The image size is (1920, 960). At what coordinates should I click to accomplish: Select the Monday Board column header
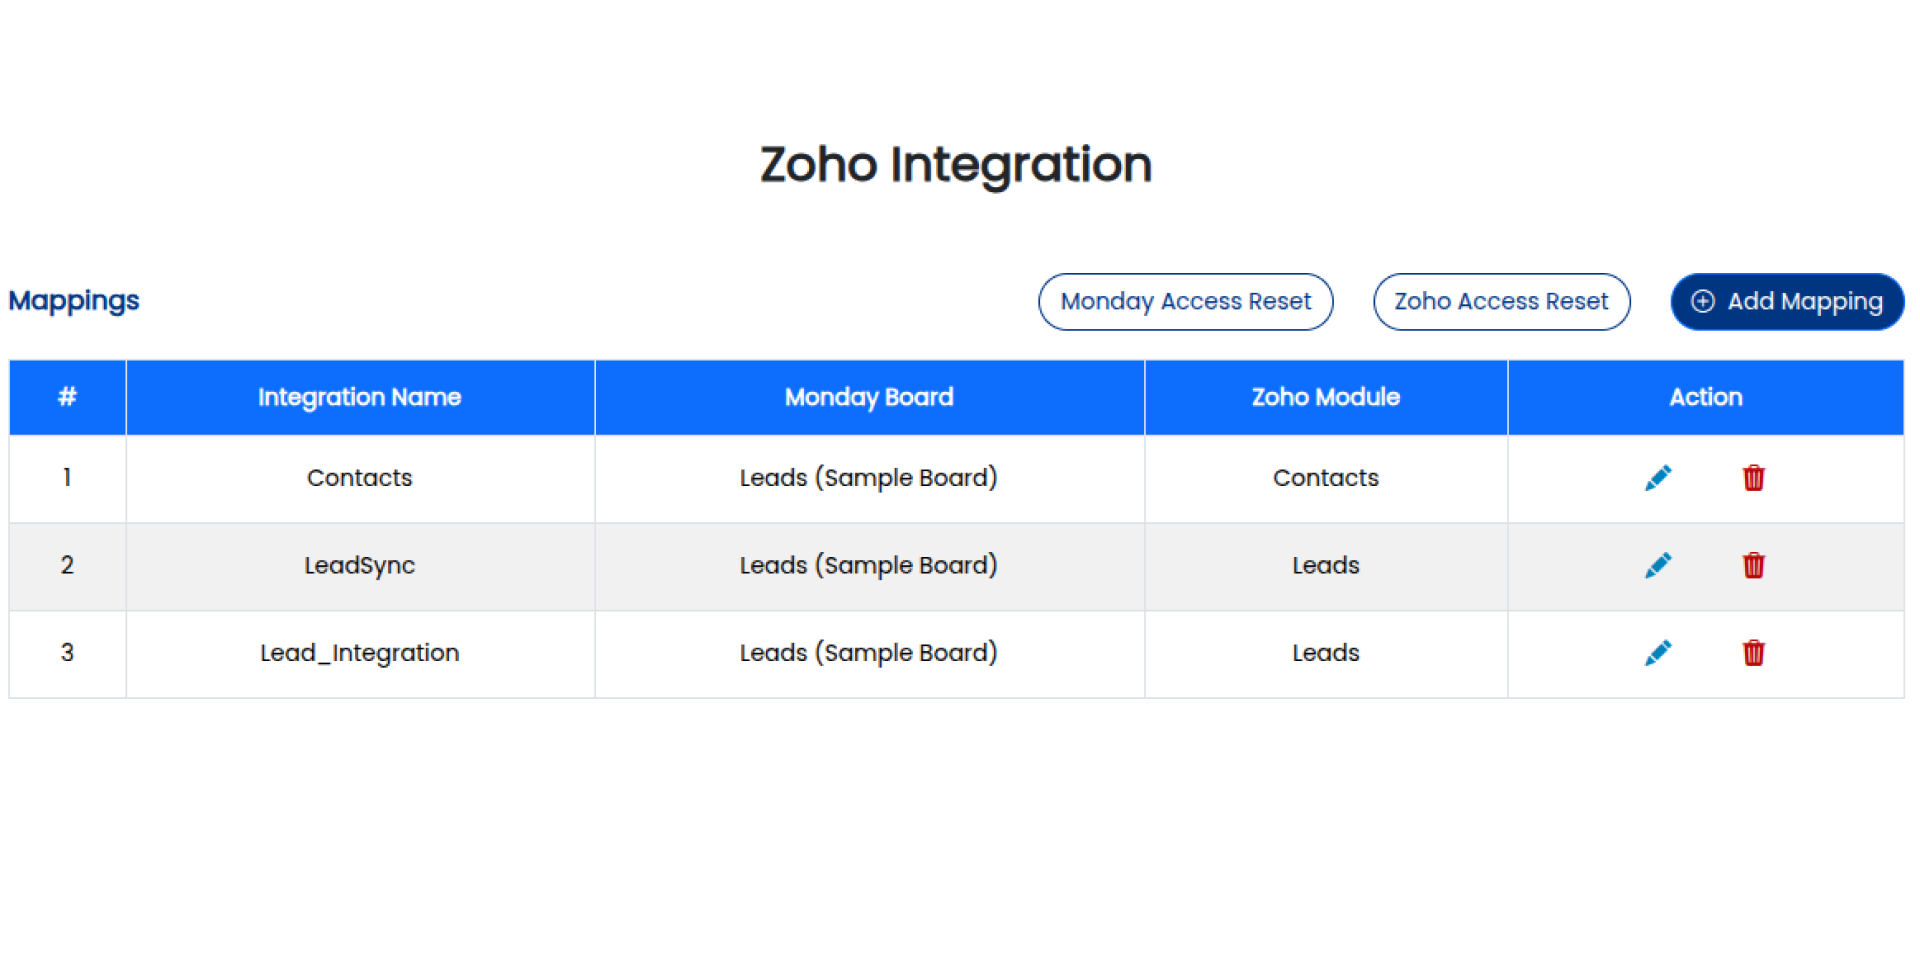[x=869, y=397]
